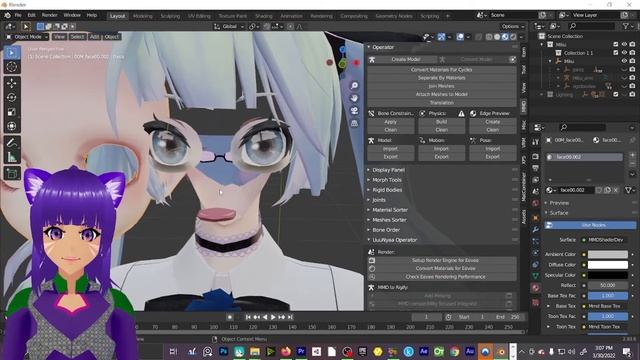Viewport: 640px width, 360px height.
Task: Select the Scale tool
Action: pyautogui.click(x=12, y=112)
